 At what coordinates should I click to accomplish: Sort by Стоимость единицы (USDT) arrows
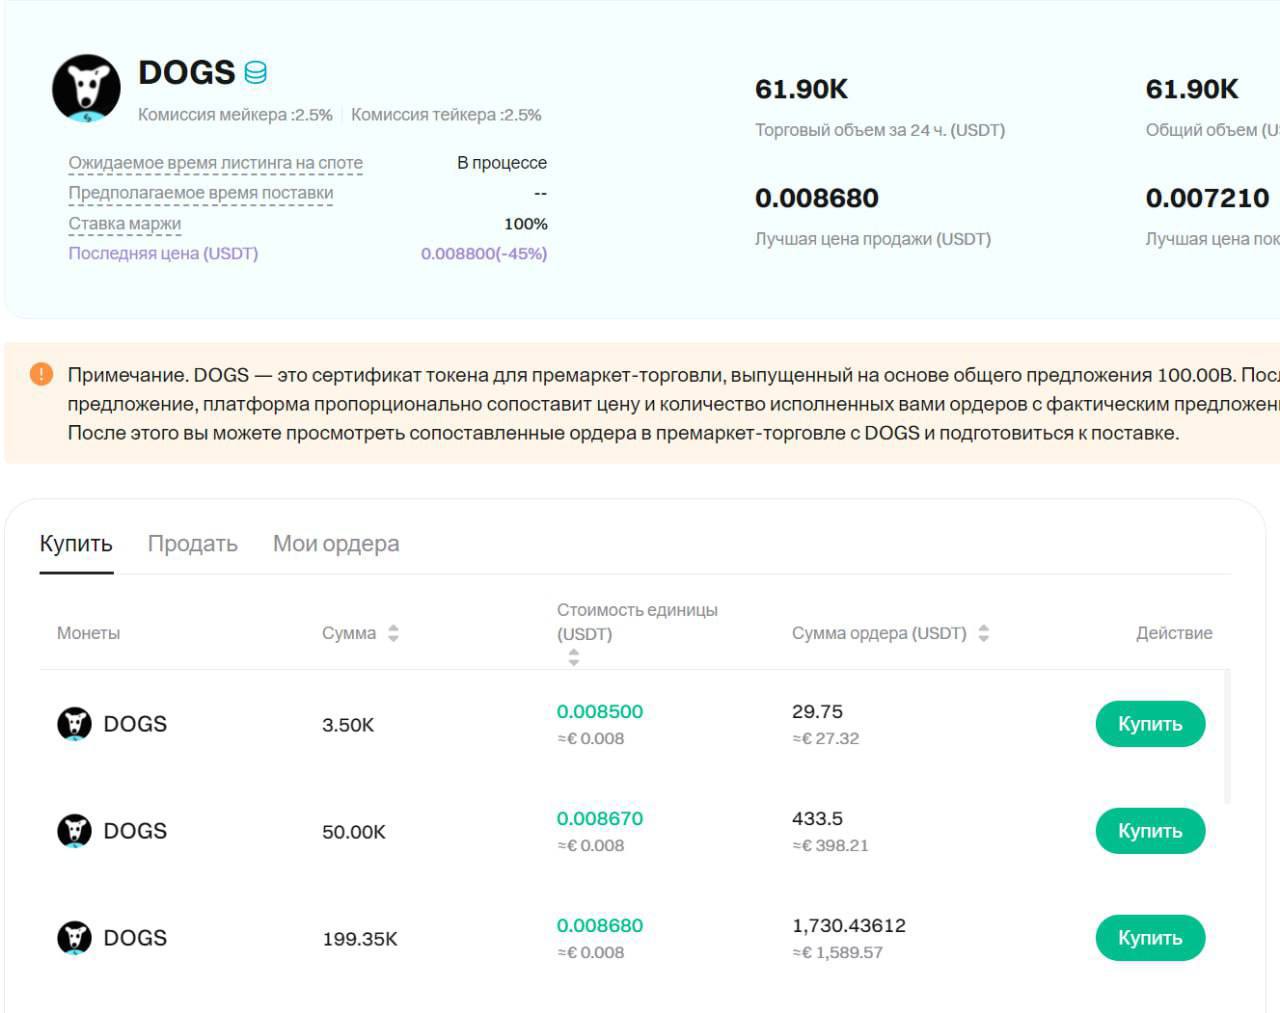[573, 657]
